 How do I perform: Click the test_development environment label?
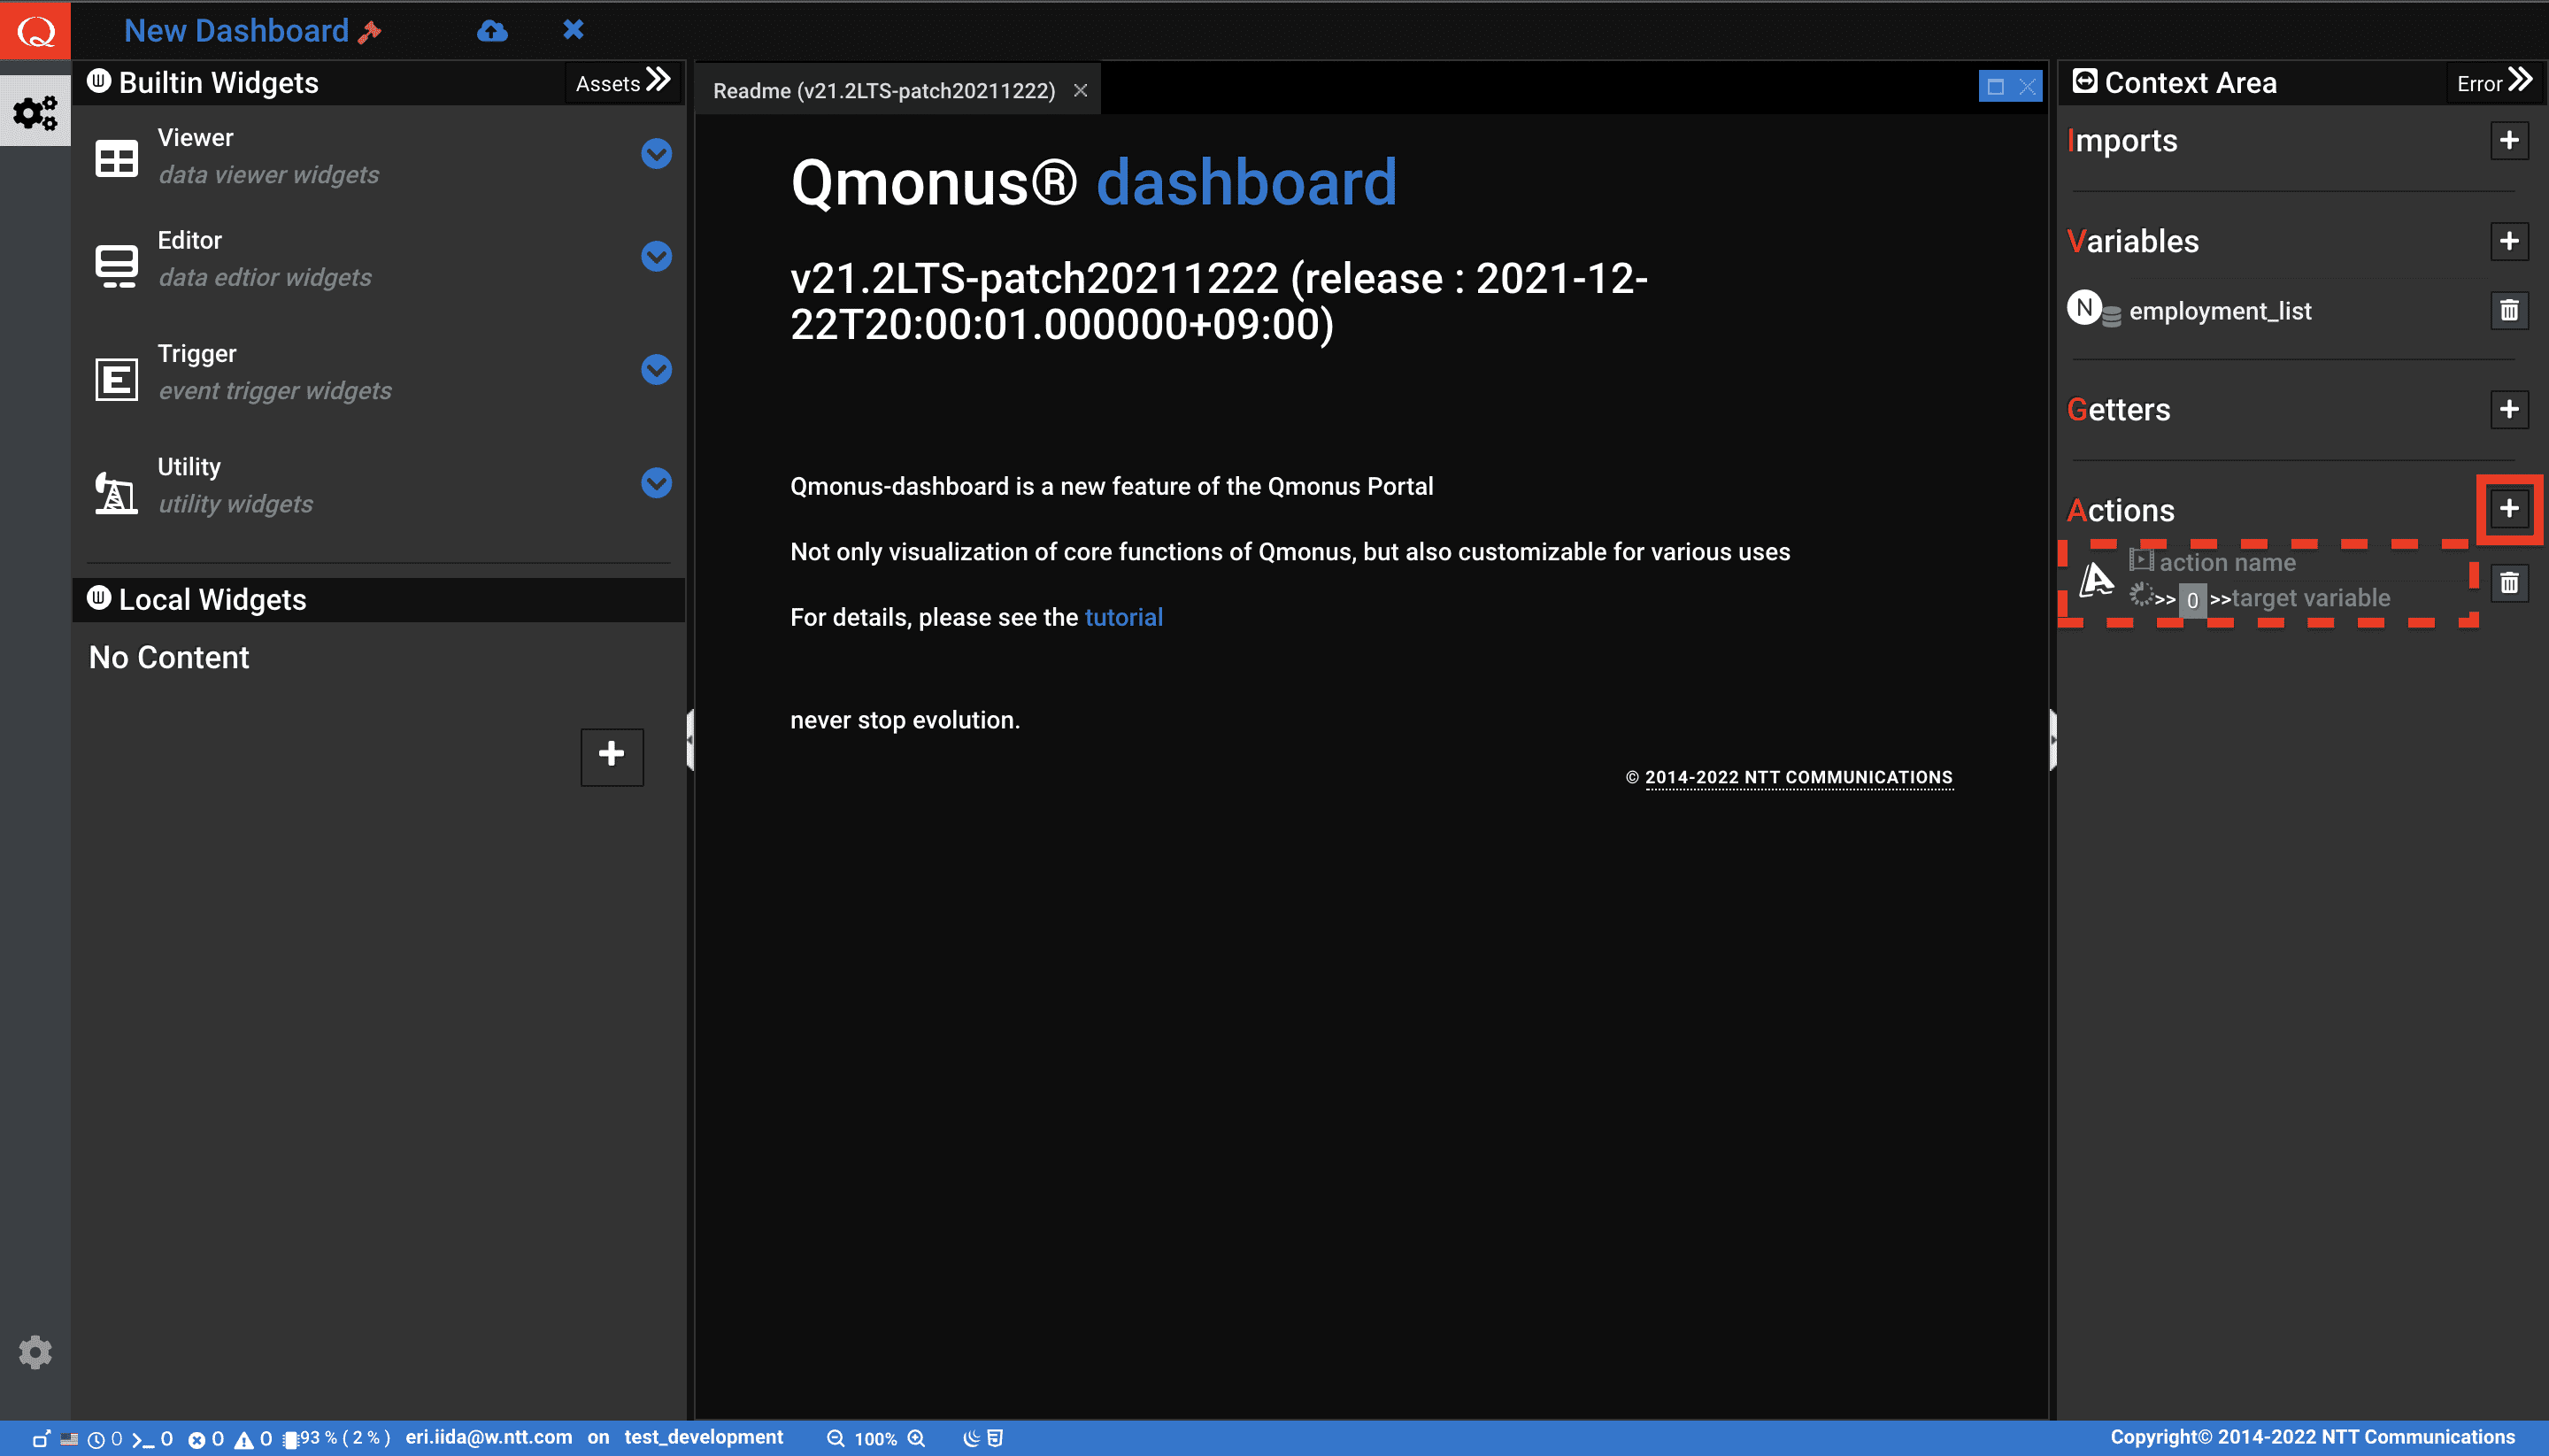pyautogui.click(x=704, y=1437)
